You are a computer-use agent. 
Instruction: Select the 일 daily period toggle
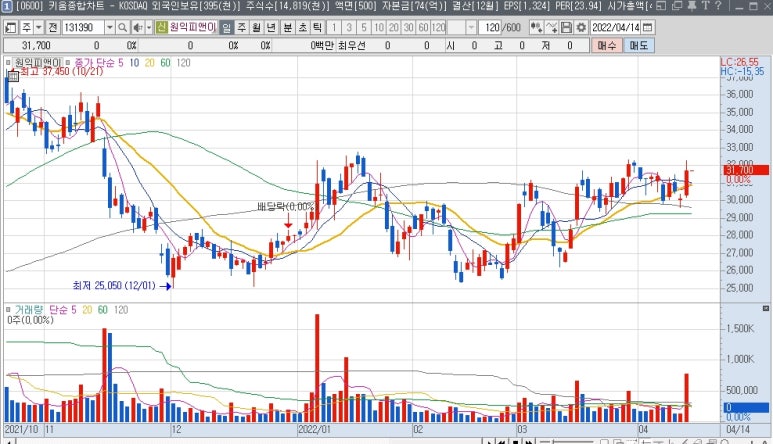click(x=226, y=28)
